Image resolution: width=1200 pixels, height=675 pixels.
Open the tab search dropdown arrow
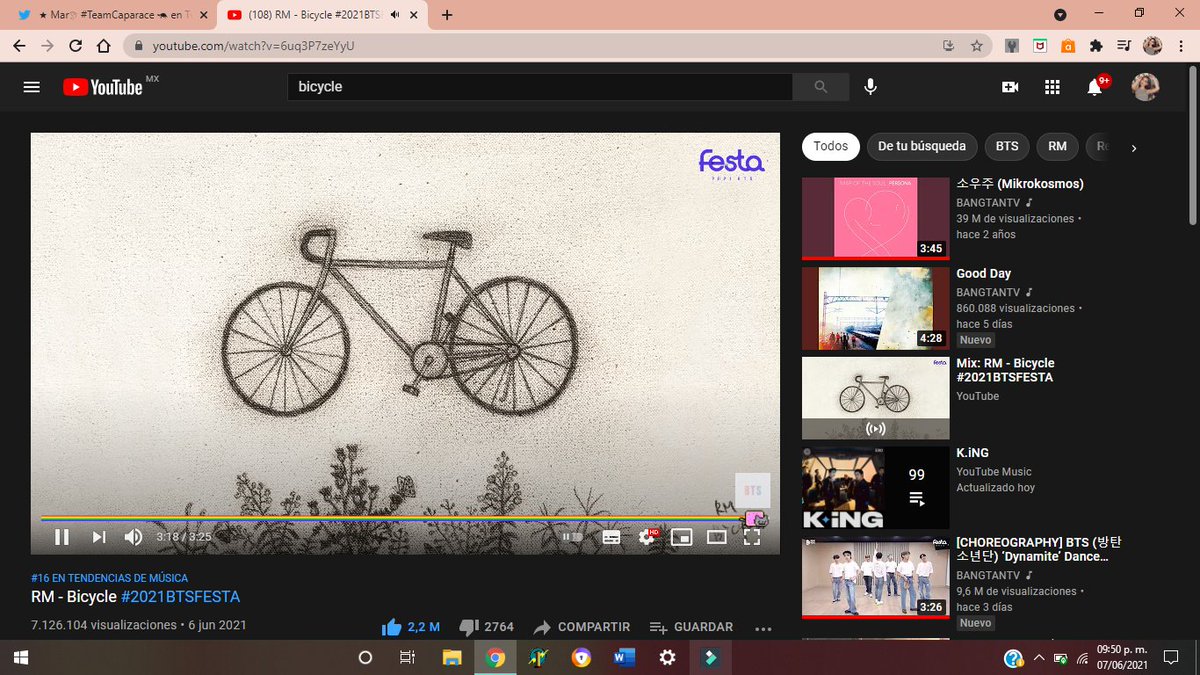click(x=1060, y=14)
